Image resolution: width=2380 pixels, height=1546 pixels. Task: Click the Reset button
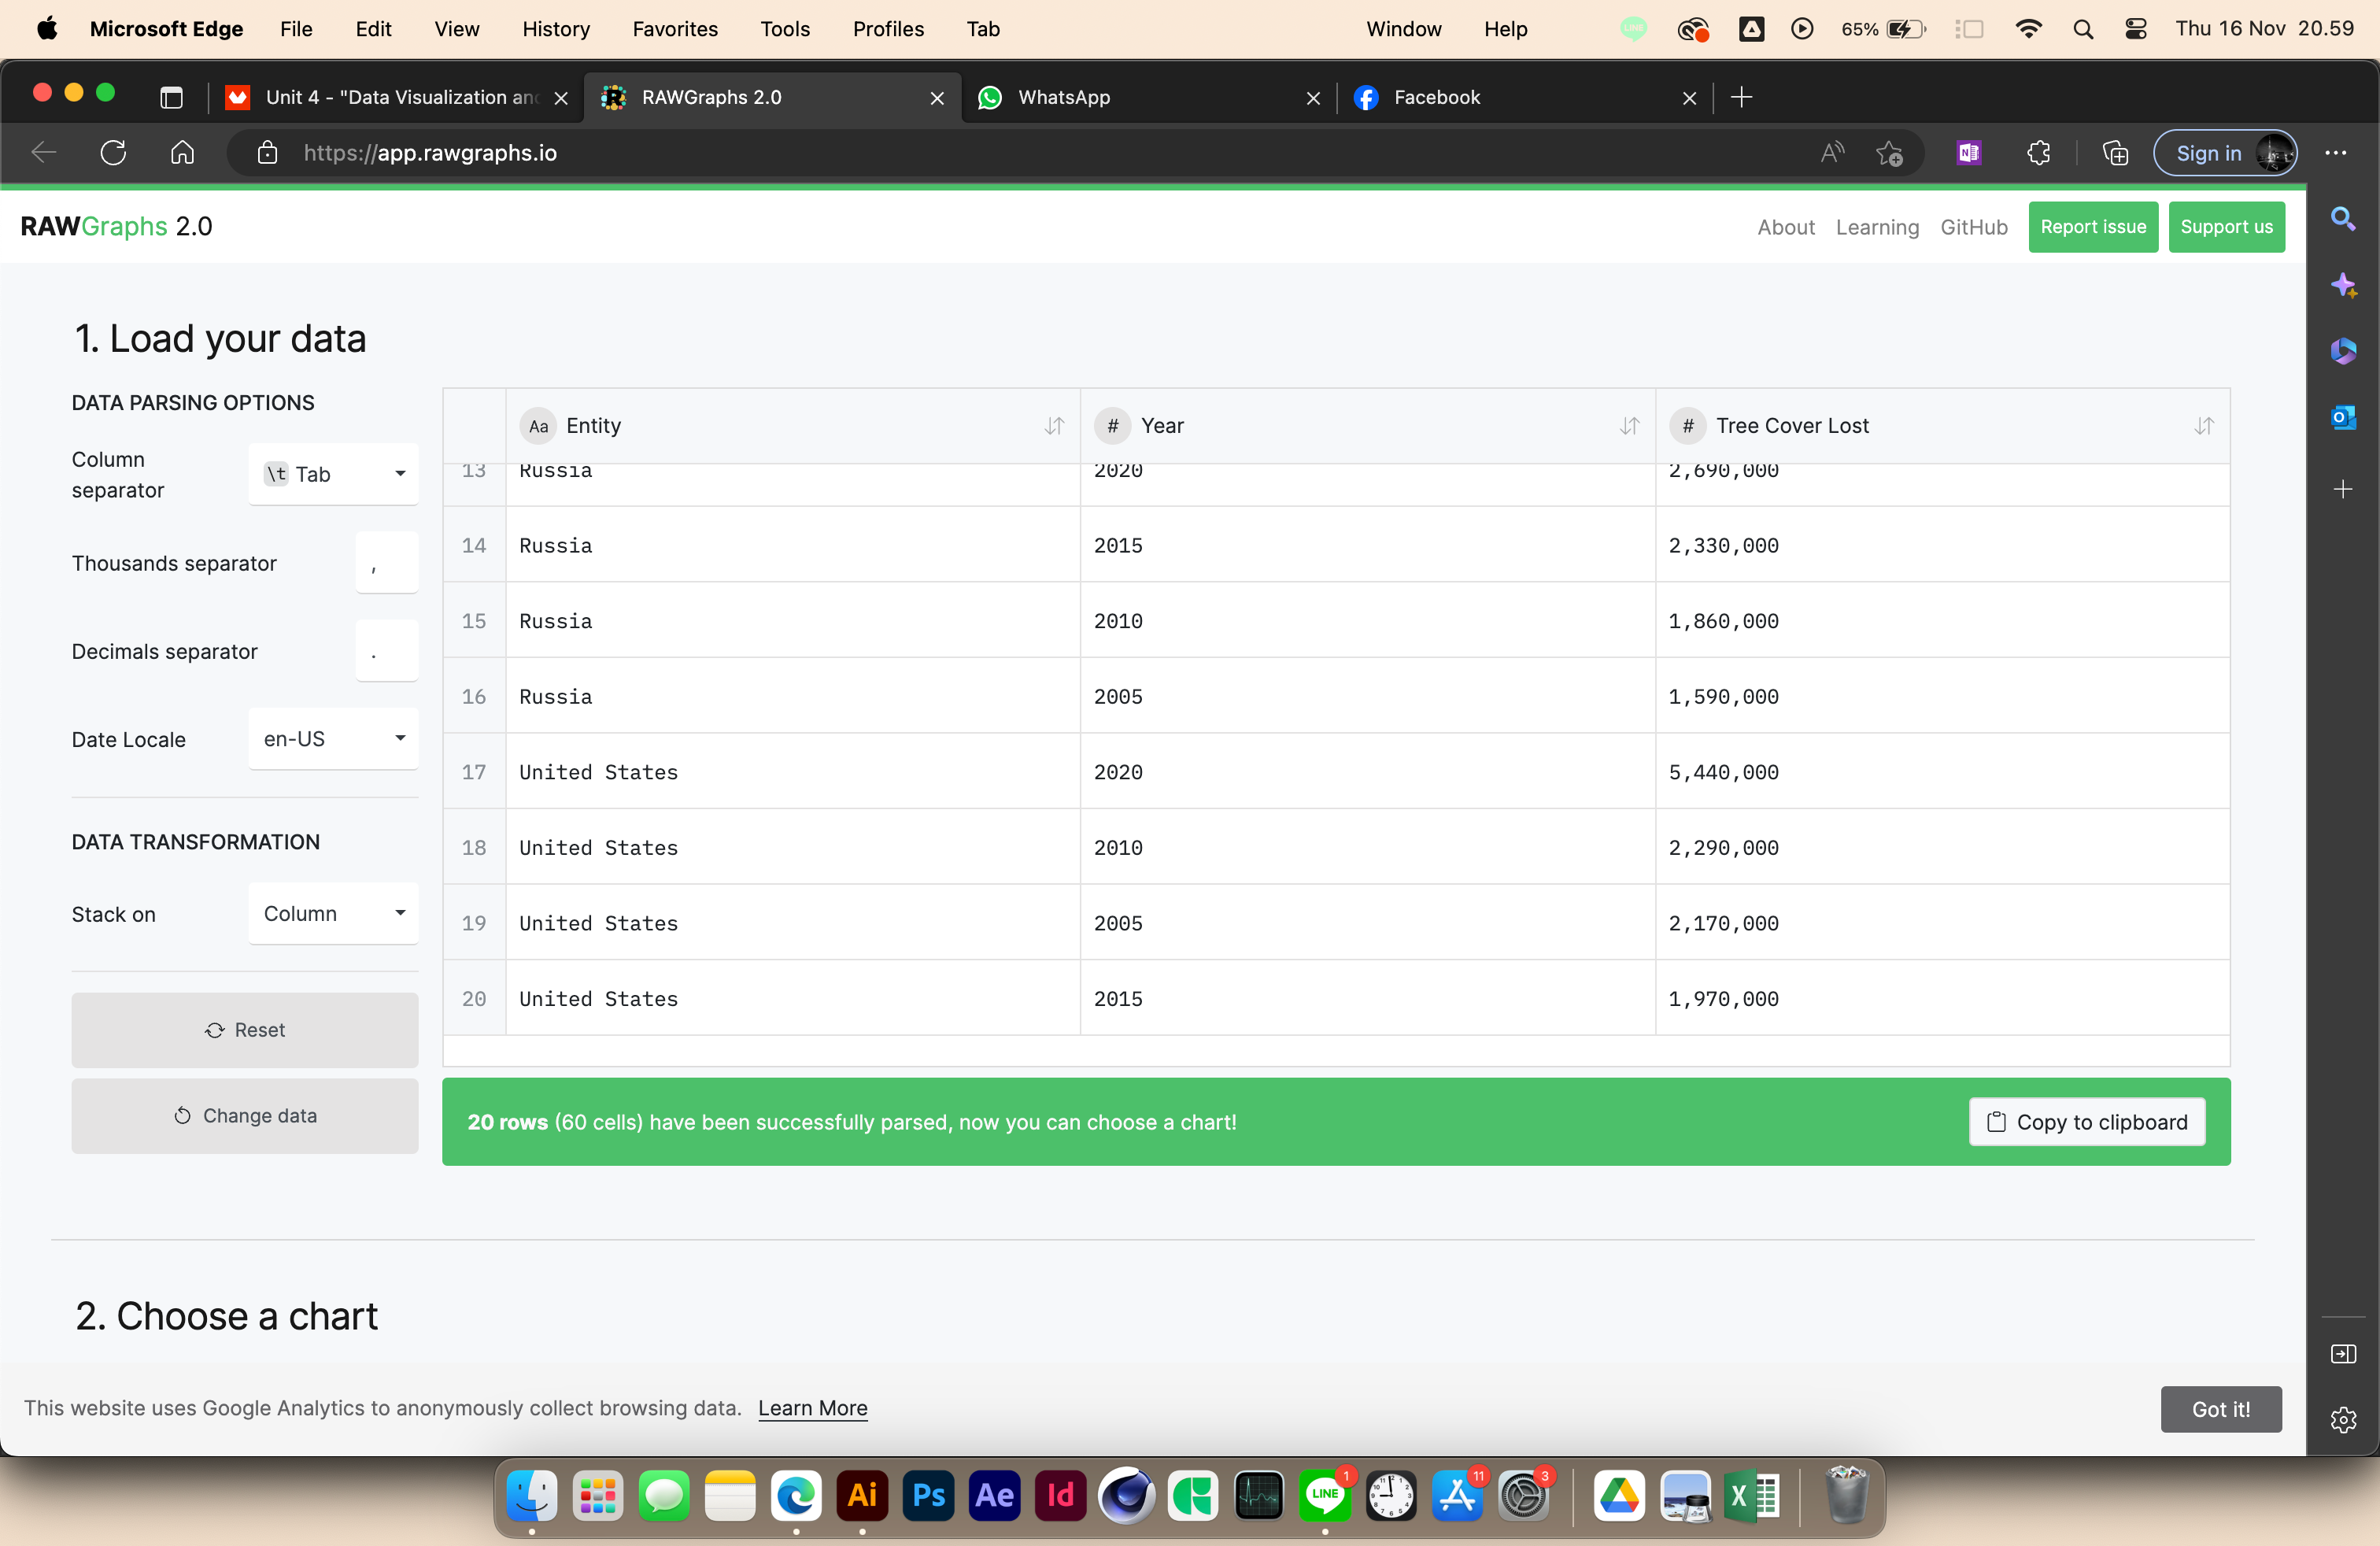pyautogui.click(x=245, y=1030)
